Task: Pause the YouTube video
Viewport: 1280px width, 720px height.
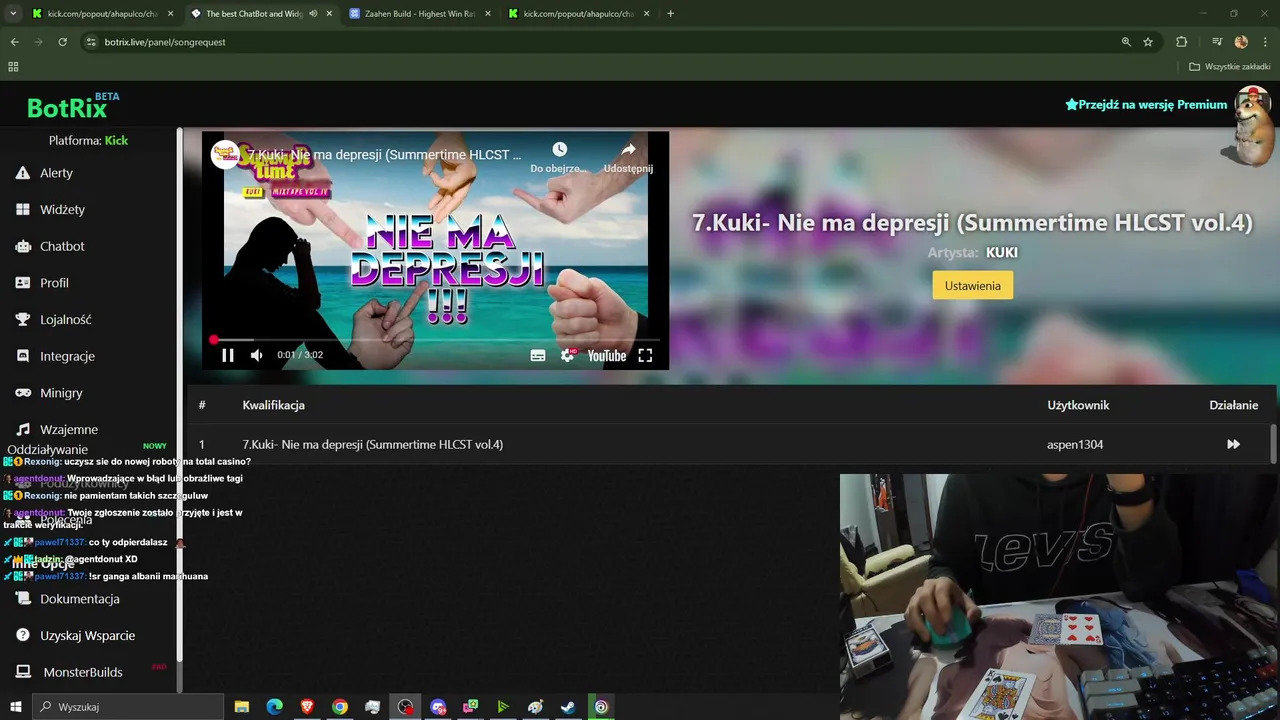Action: (x=228, y=355)
